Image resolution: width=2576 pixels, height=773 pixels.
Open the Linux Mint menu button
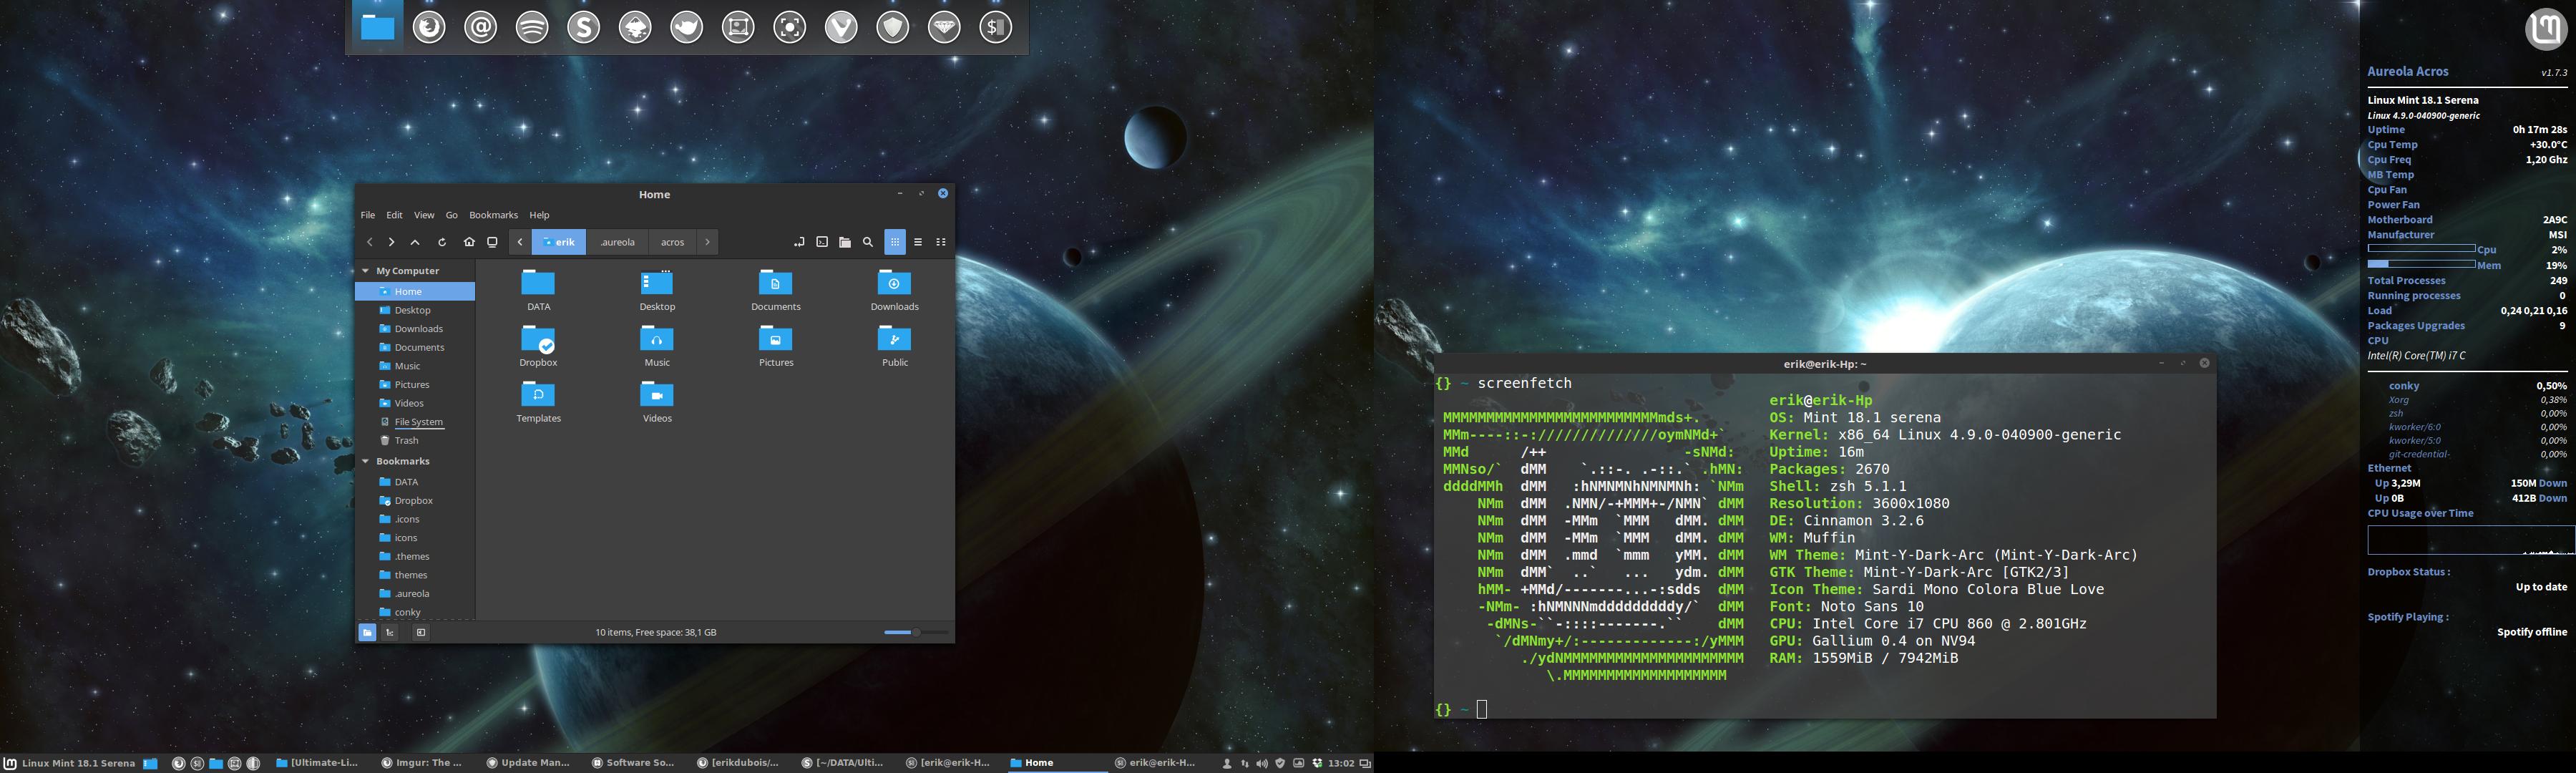click(70, 763)
